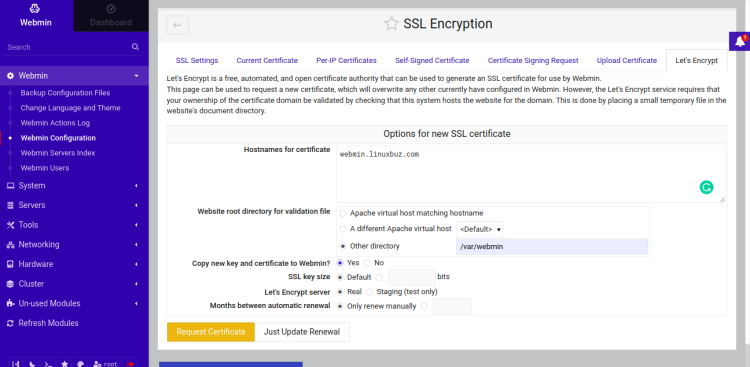
Task: Go back using the arrow button
Action: [x=177, y=25]
